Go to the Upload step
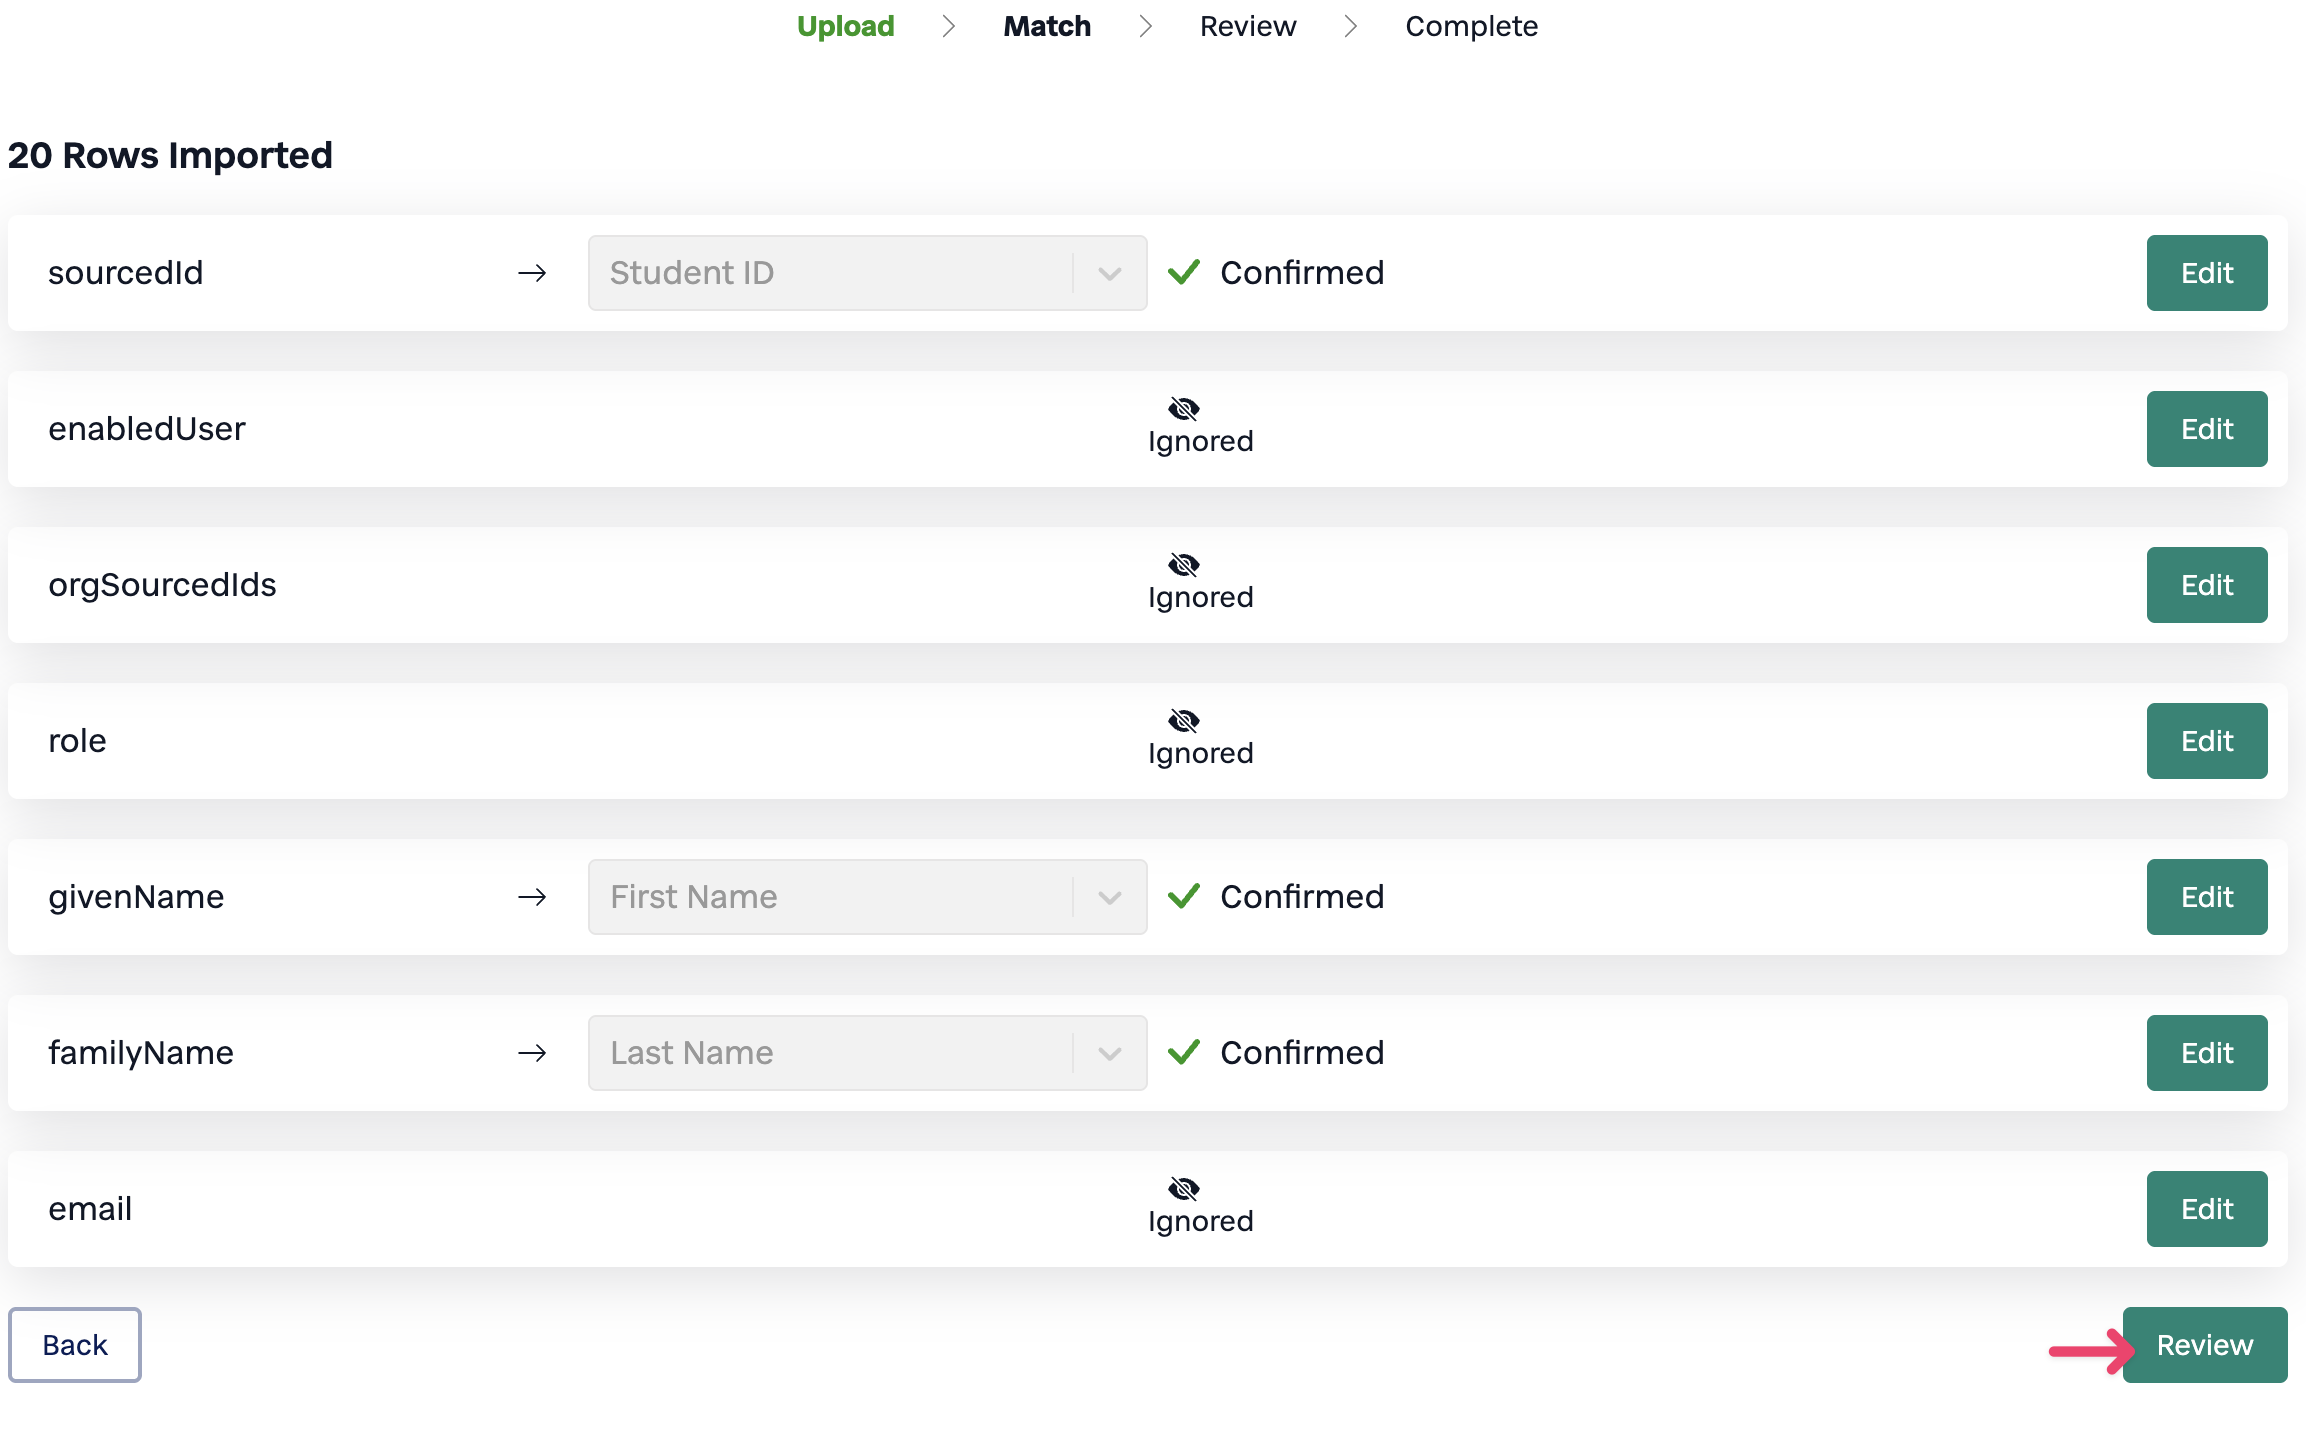 coord(845,26)
